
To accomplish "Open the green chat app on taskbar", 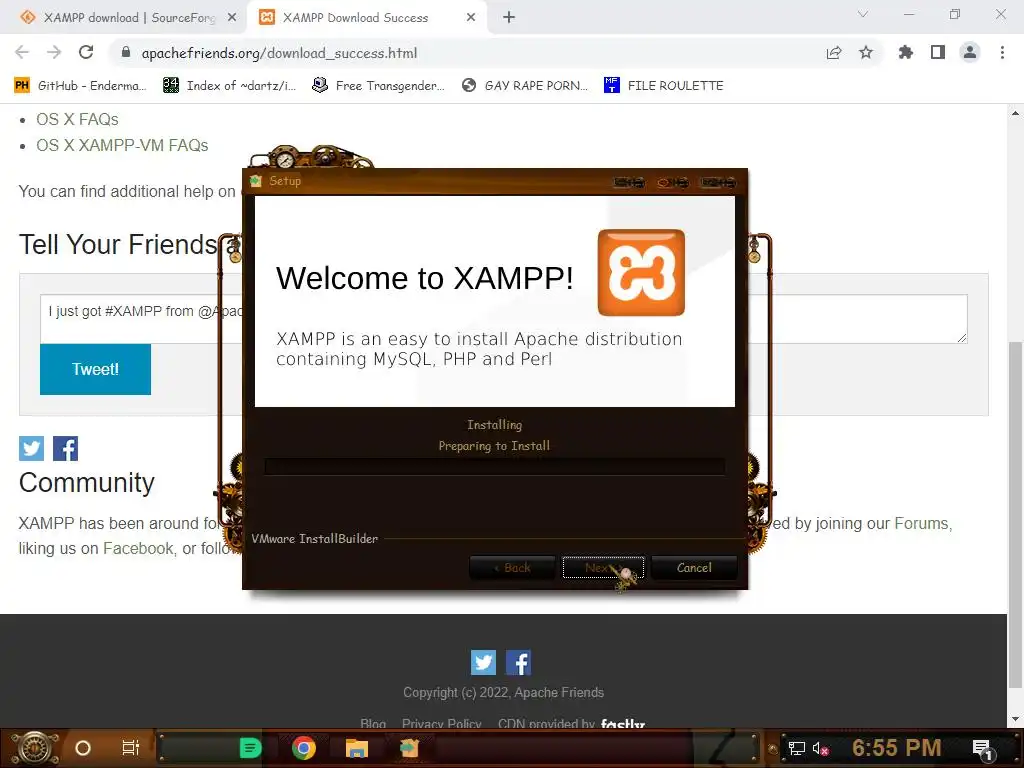I will [x=250, y=748].
